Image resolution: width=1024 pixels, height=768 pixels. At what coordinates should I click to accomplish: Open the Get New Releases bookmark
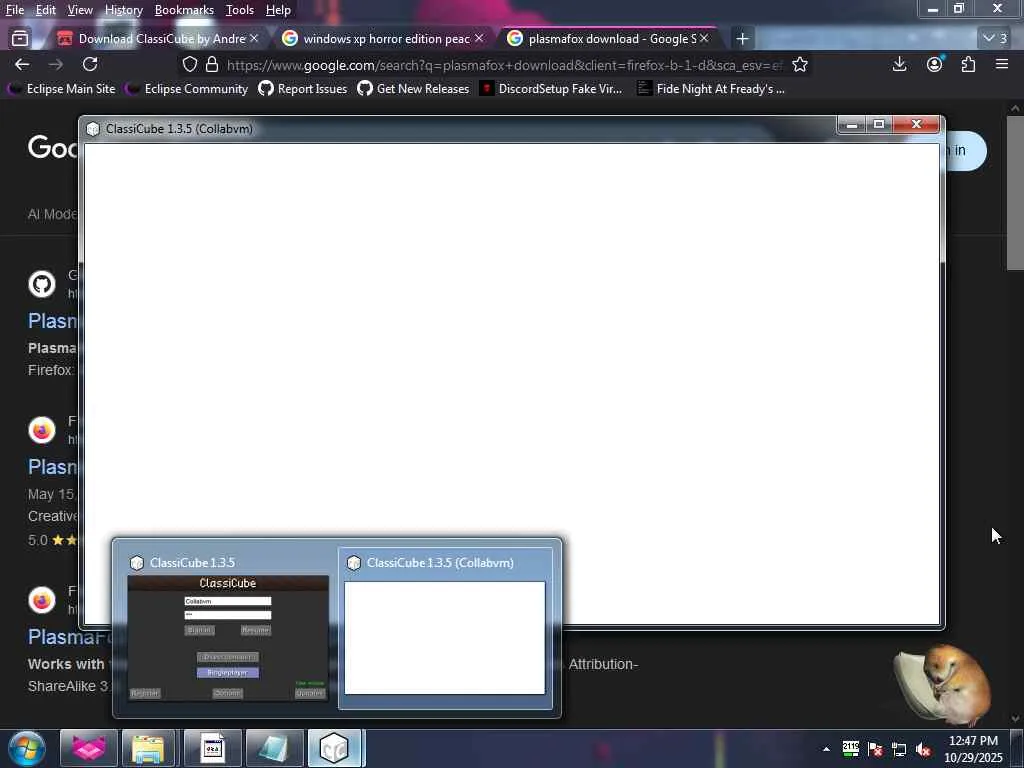pyautogui.click(x=413, y=89)
